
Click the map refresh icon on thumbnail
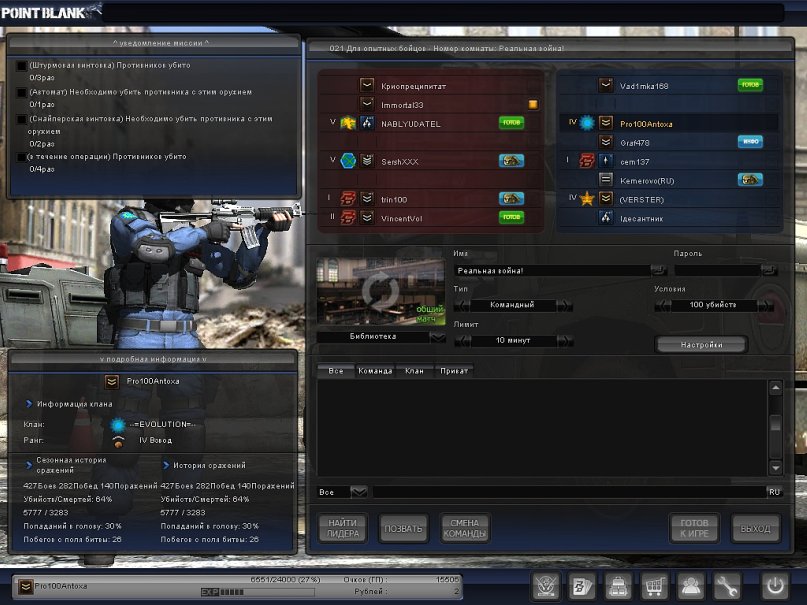tap(381, 292)
